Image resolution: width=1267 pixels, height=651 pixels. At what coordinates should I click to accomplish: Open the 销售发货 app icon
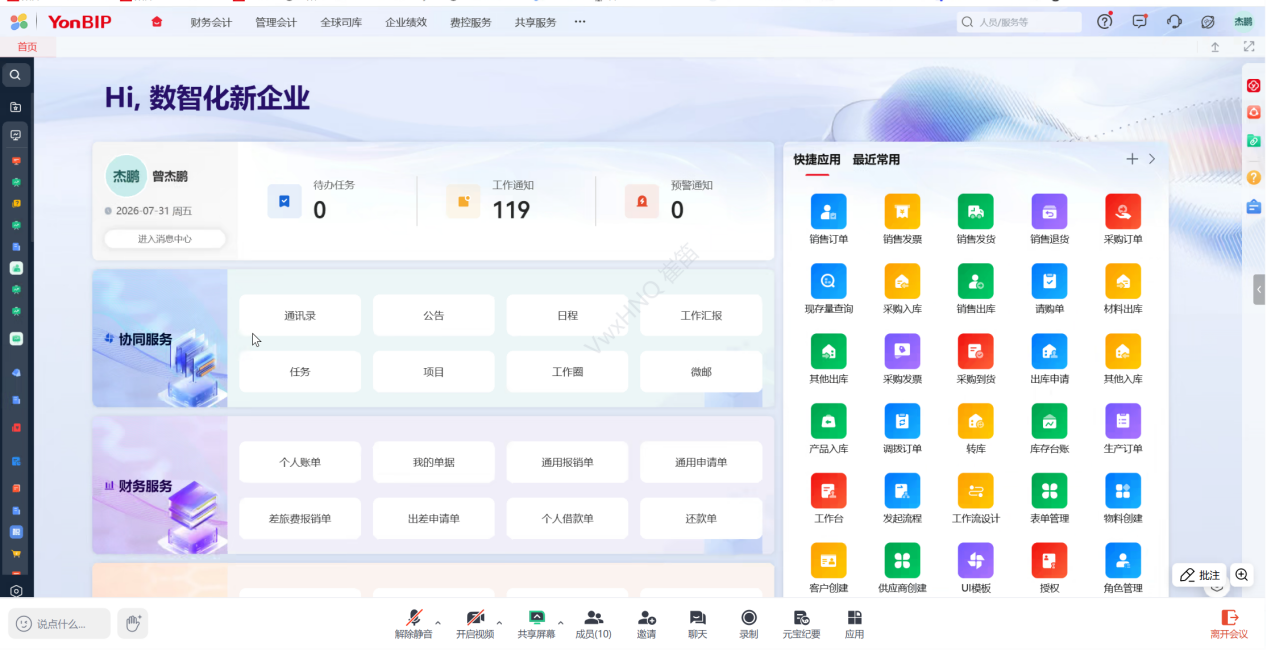pyautogui.click(x=976, y=212)
